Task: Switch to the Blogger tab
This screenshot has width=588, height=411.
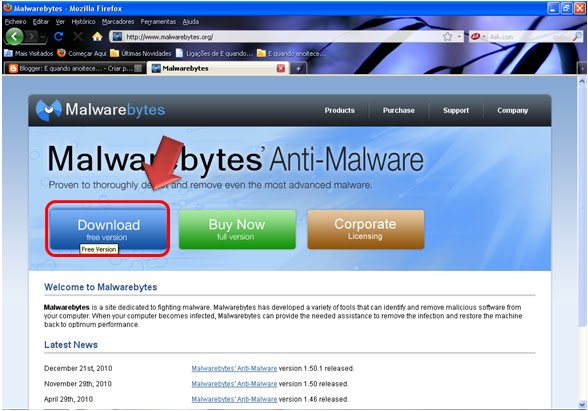Action: 75,68
